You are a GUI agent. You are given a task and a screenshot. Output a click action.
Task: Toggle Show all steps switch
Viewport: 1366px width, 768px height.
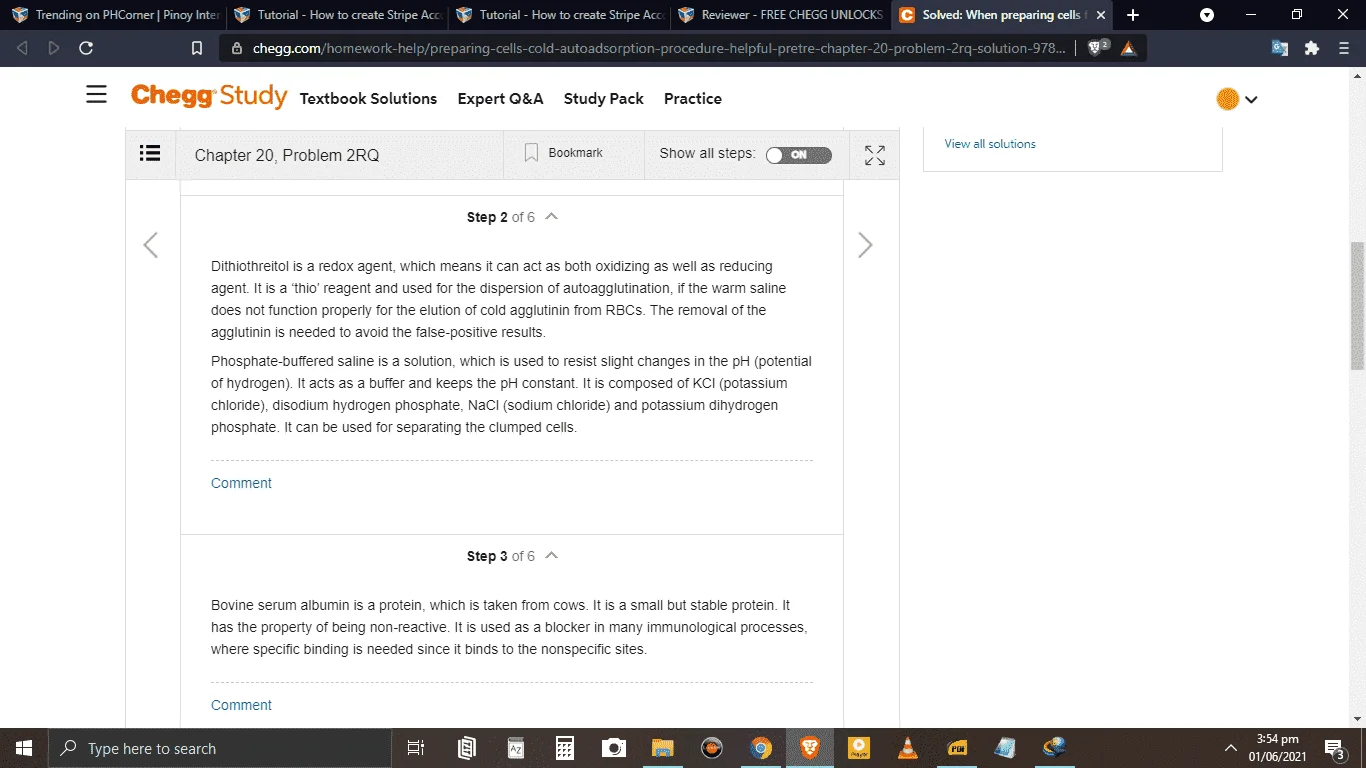(x=798, y=155)
